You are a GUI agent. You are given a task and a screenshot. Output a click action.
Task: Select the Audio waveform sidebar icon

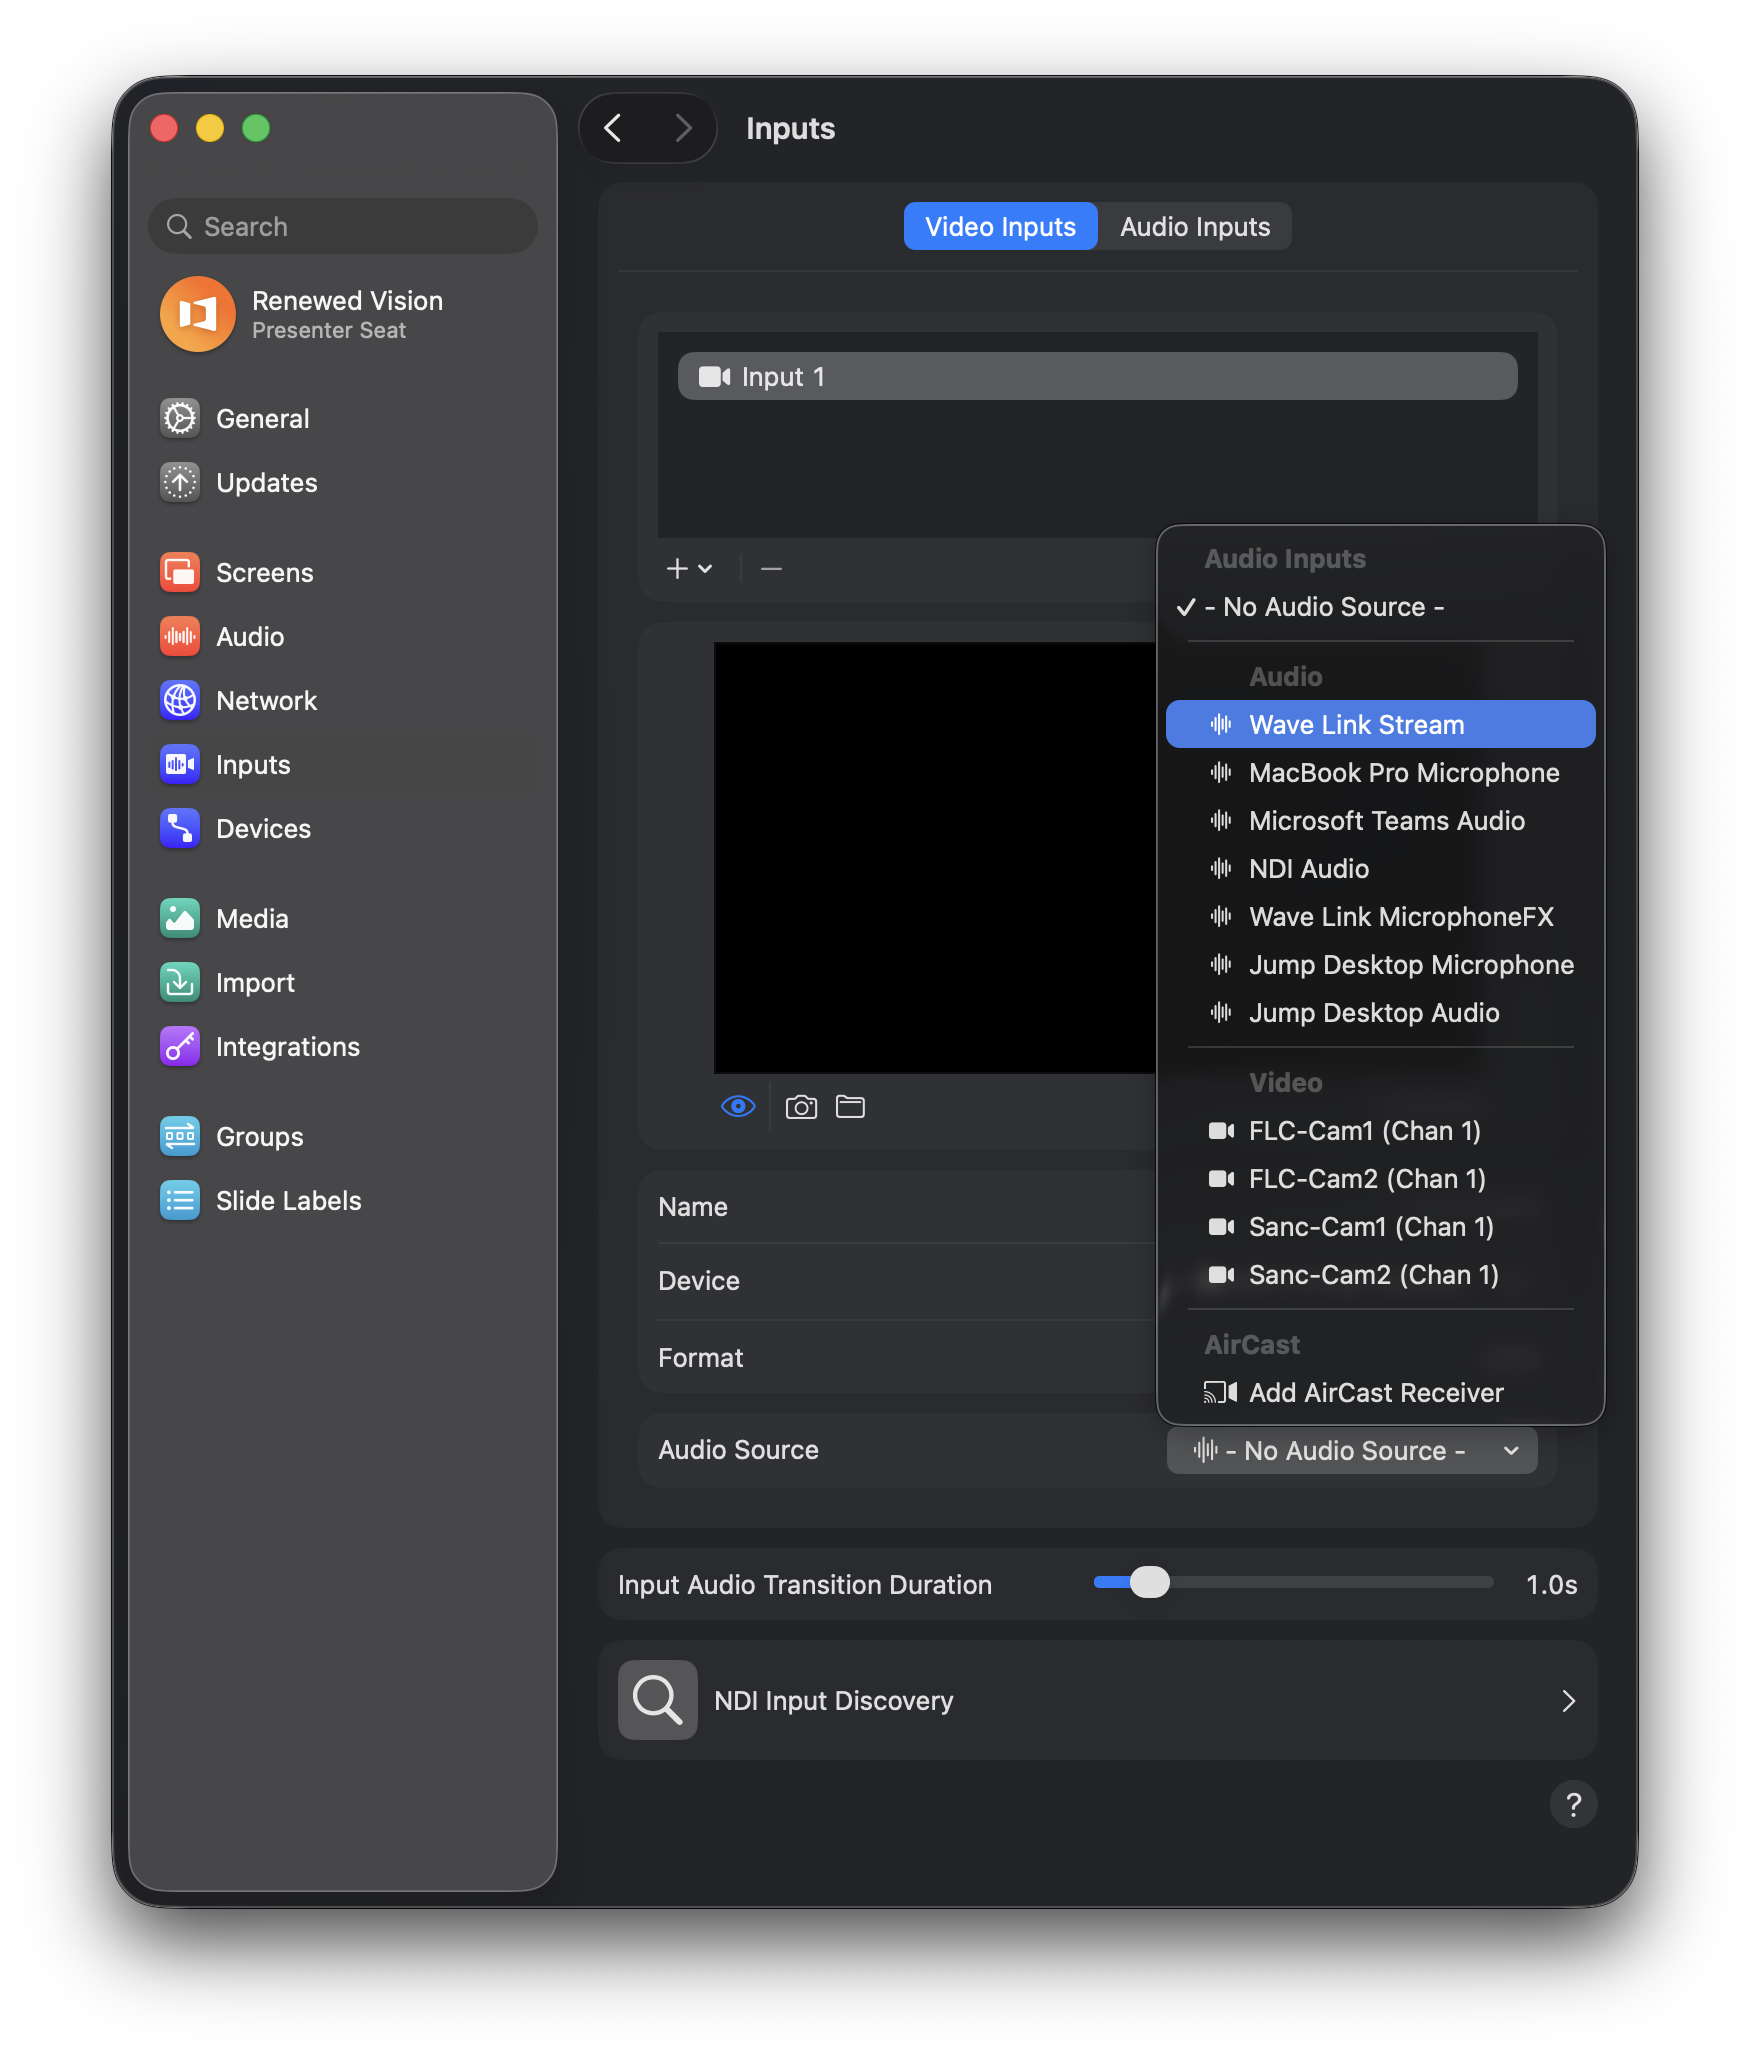tap(180, 636)
